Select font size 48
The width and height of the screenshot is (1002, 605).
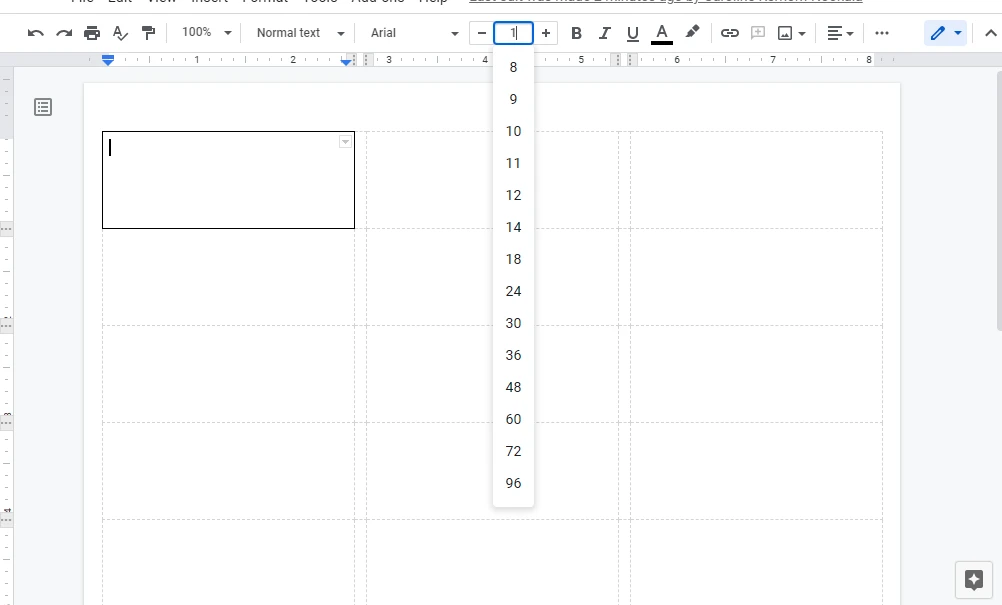(x=513, y=387)
